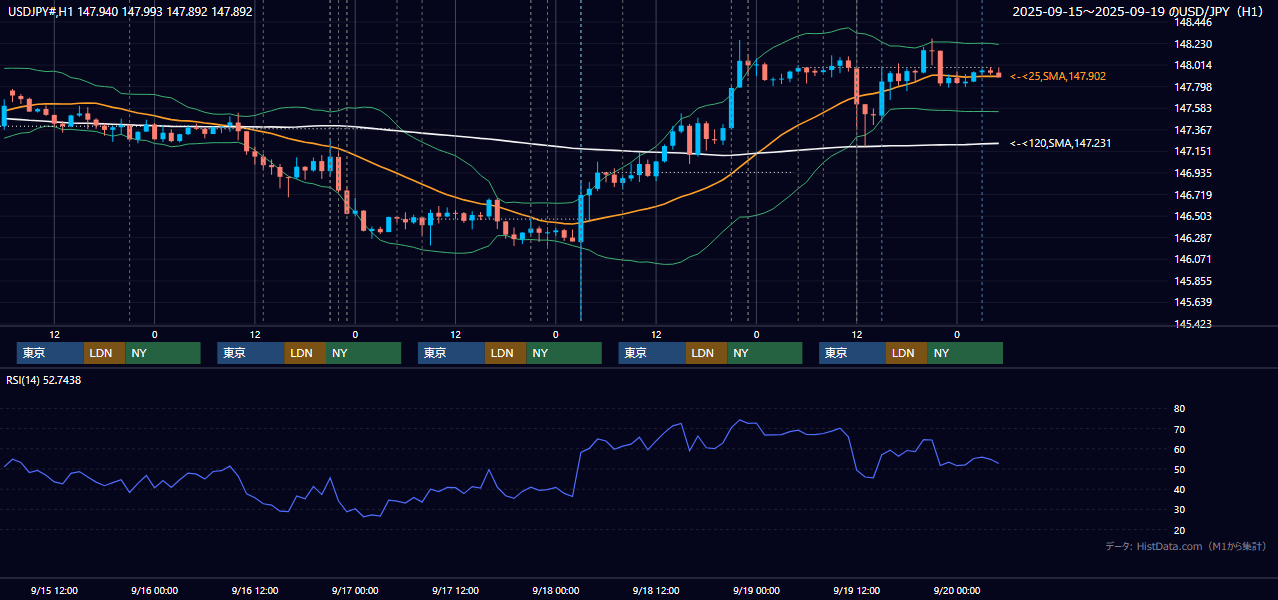Select the NY session block above 9/16 00:00
The height and width of the screenshot is (600, 1278).
click(x=163, y=353)
